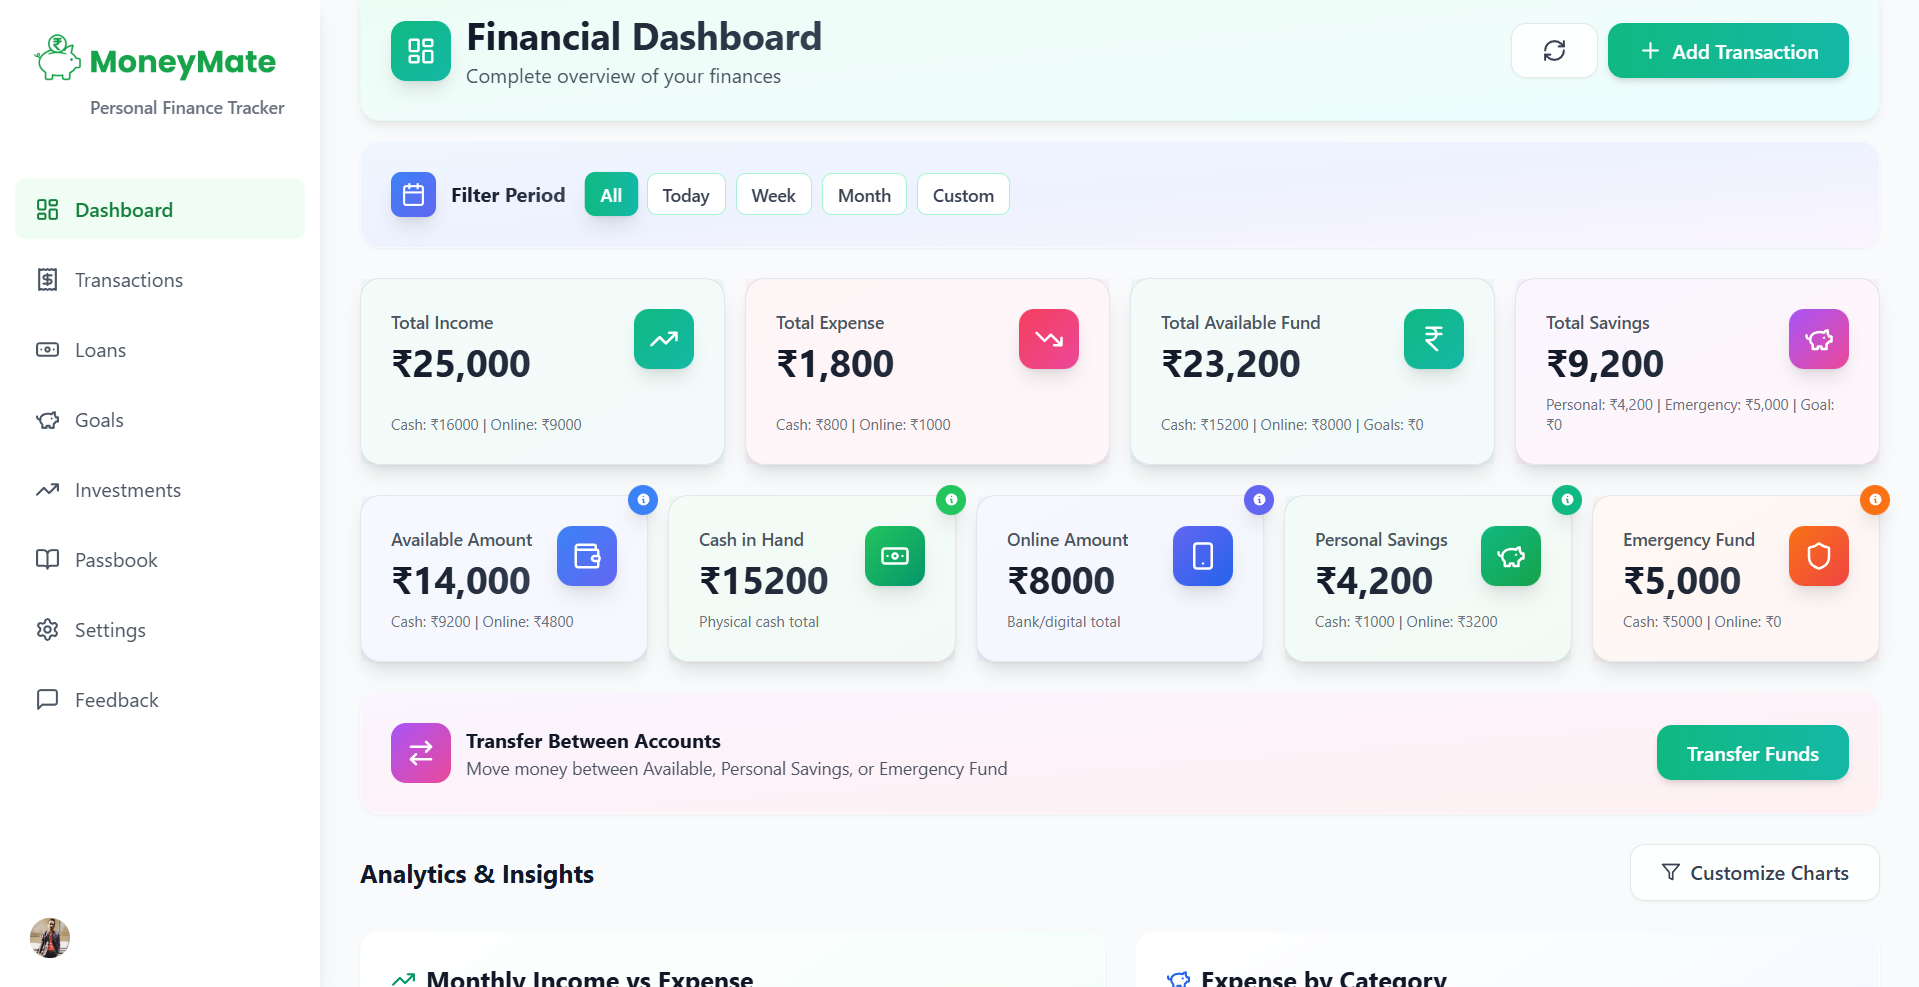Choose the All filter period
The width and height of the screenshot is (1919, 987).
[610, 194]
